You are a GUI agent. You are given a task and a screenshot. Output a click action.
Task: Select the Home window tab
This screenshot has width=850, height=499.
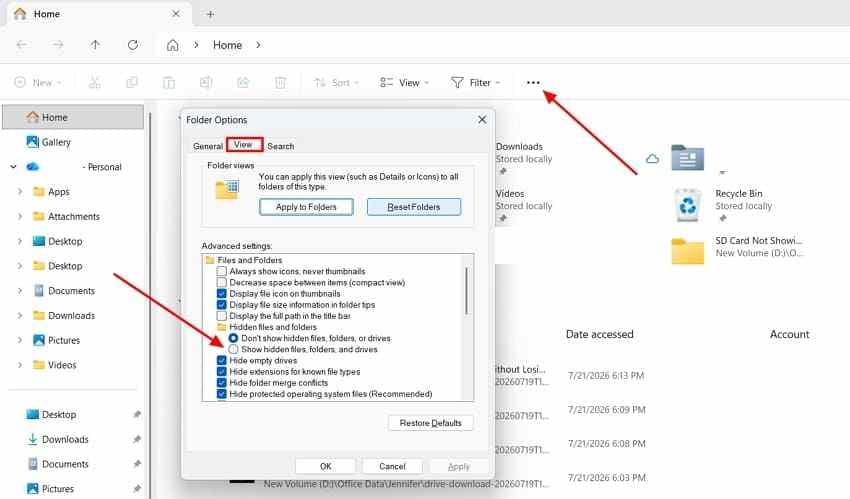(x=98, y=14)
